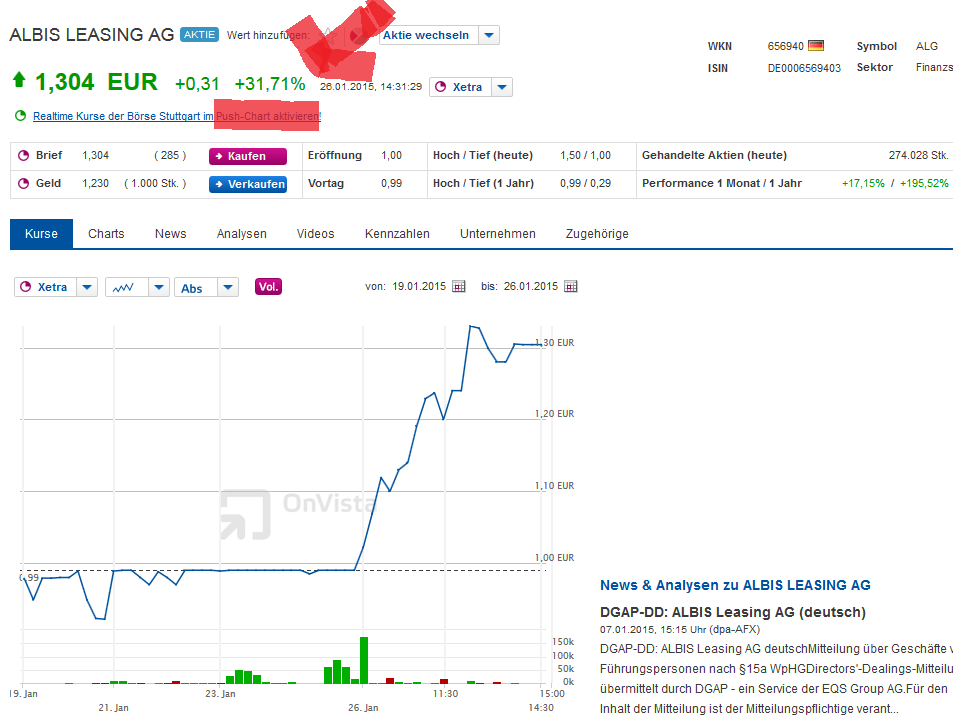953x719 pixels.
Task: Switch to the Charts tab
Action: pos(106,233)
